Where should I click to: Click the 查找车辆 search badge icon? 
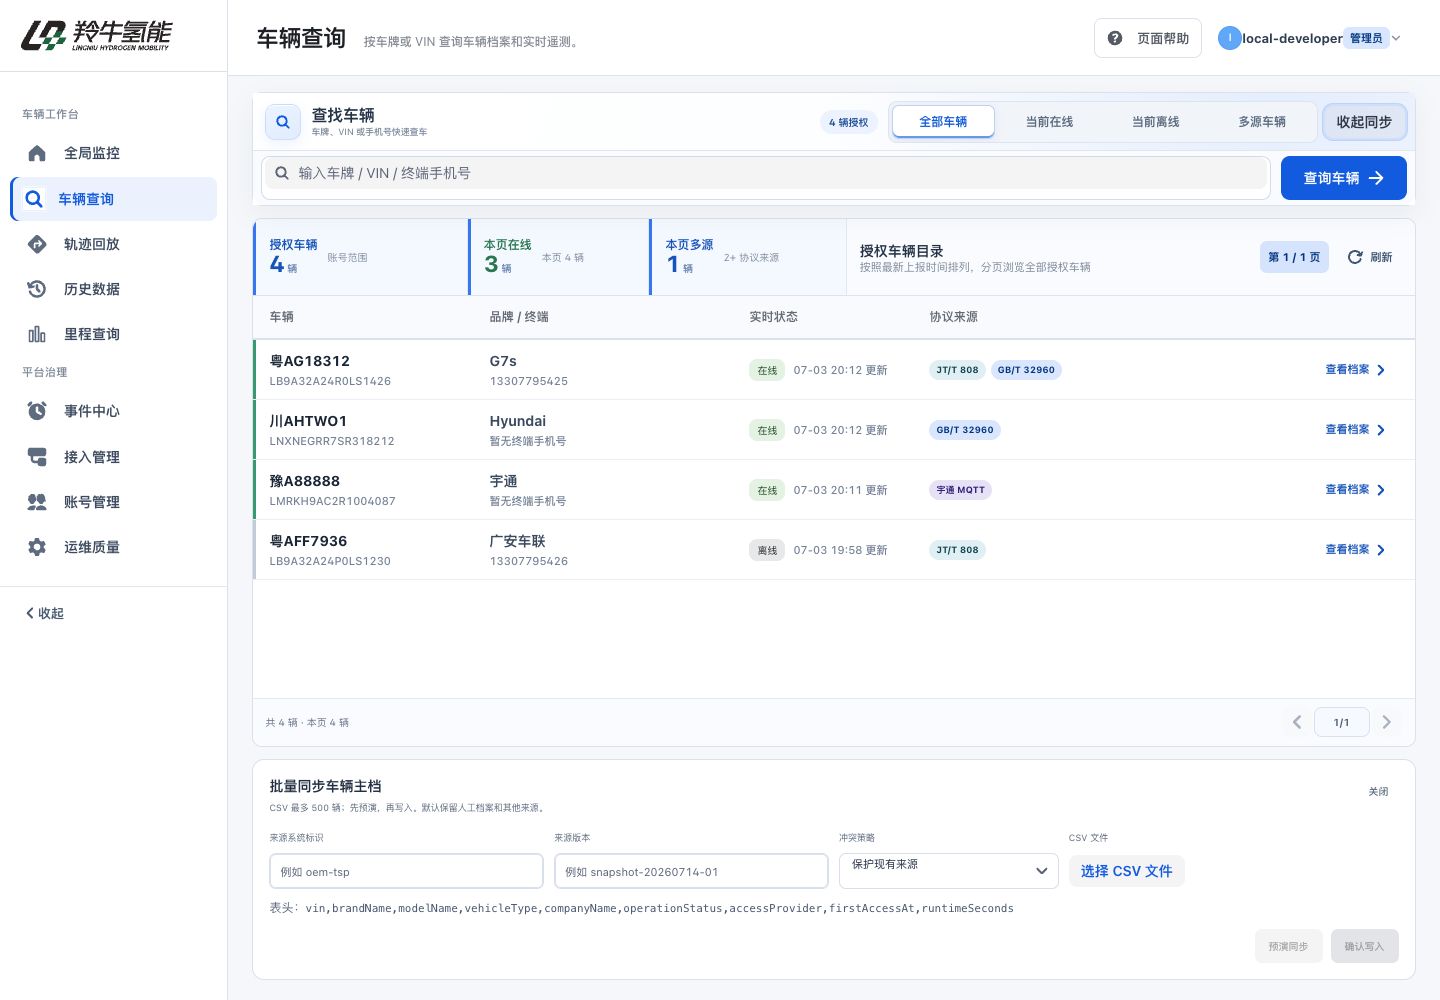283,122
